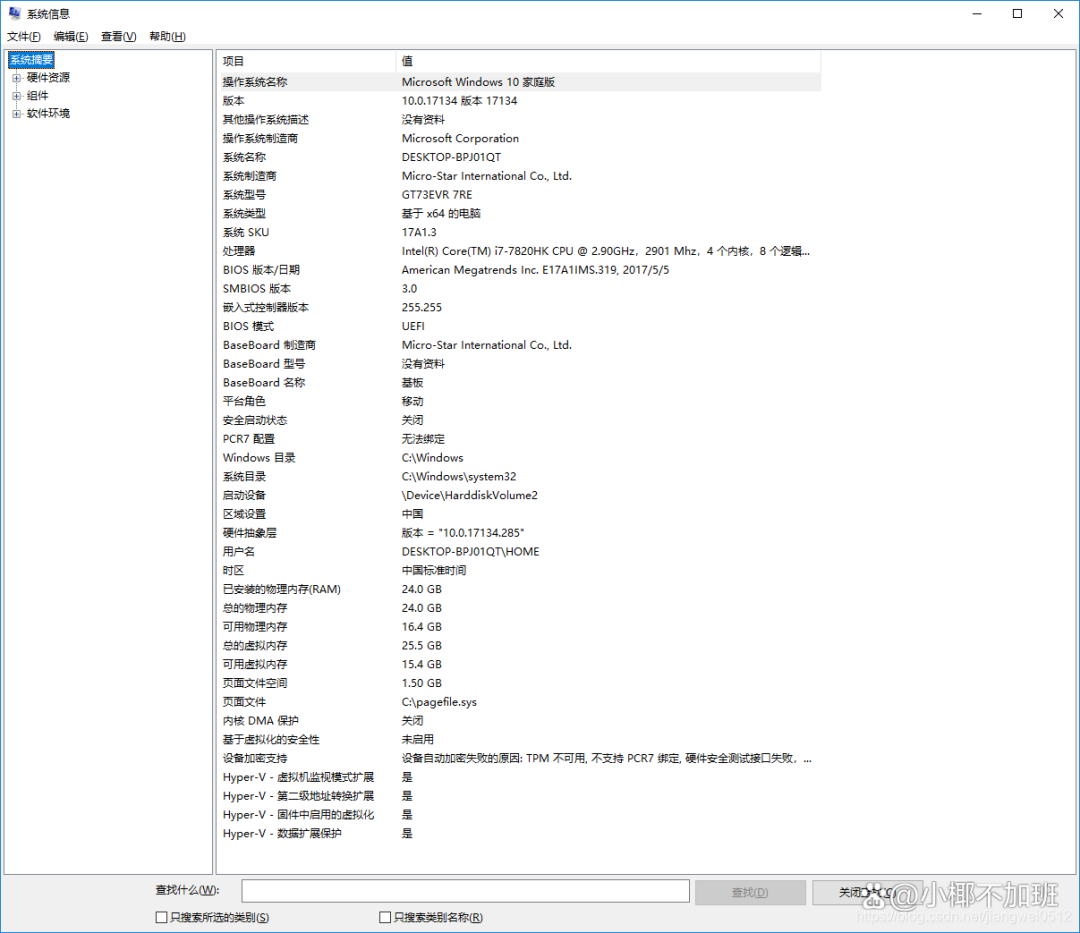Select the 处理器 row

(239, 251)
